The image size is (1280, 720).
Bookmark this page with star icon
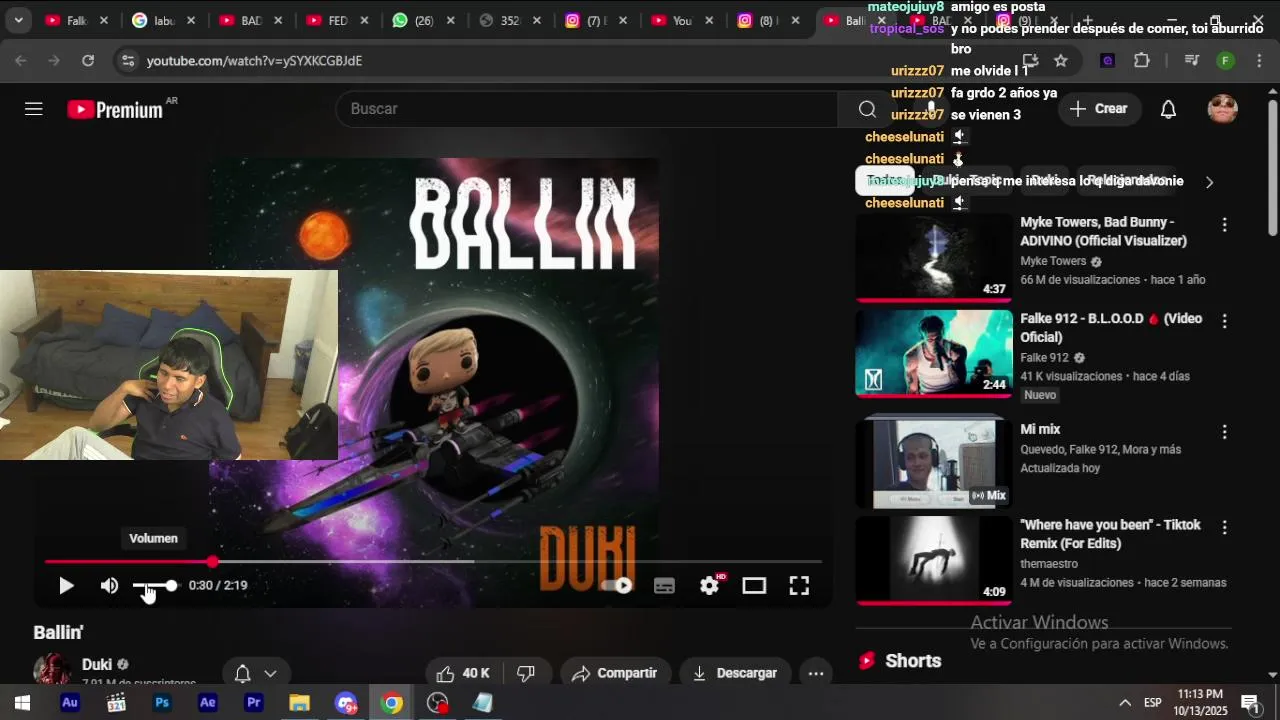[1061, 61]
